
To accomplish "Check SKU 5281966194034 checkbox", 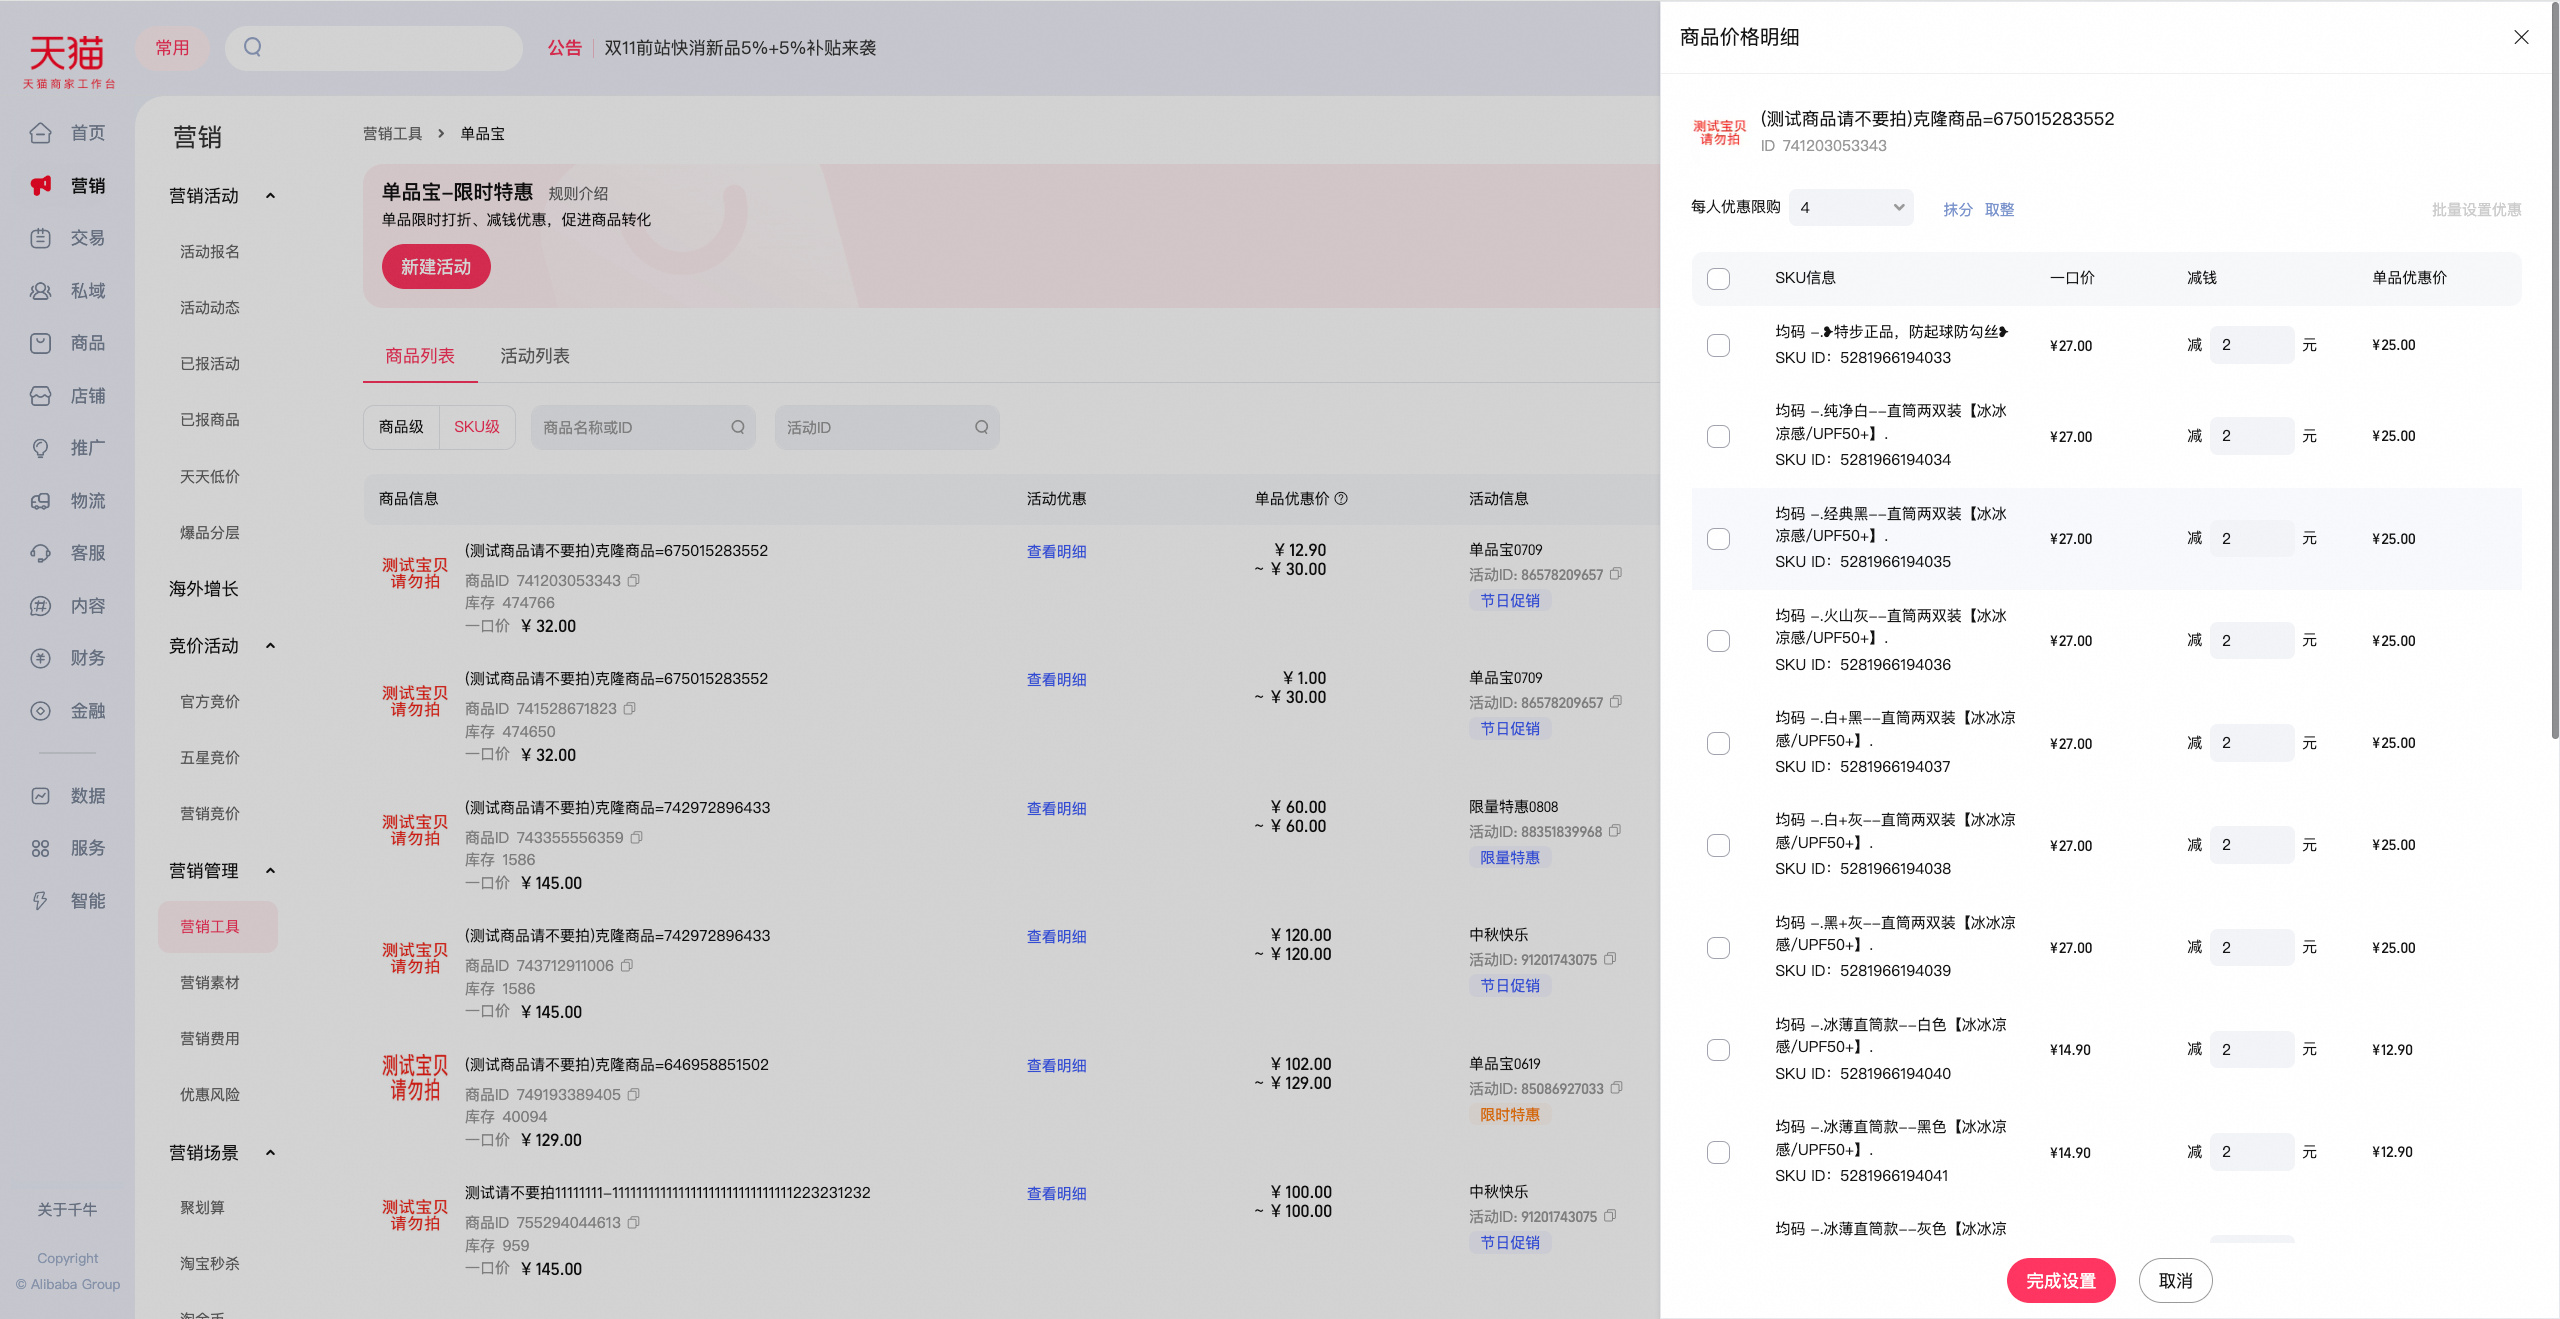I will (1718, 436).
